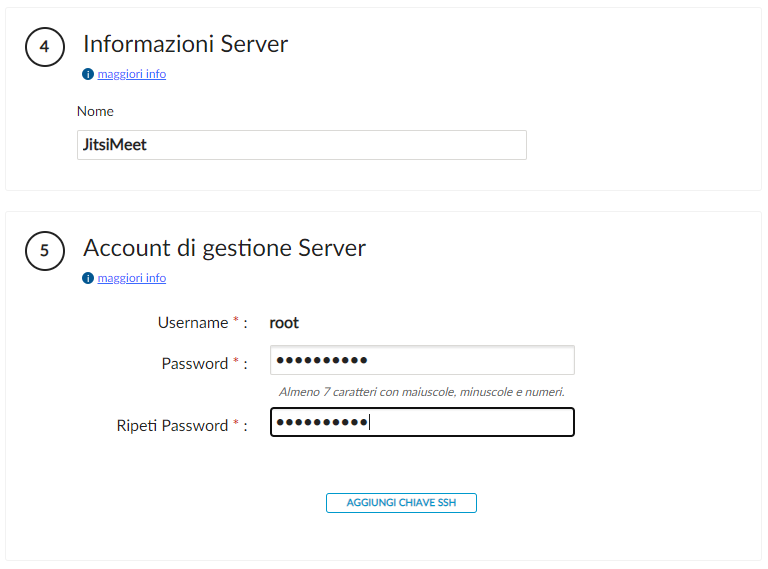Focus the Nome field containing JitsiMeet
Screen dimensions: 768x569
tap(301, 145)
